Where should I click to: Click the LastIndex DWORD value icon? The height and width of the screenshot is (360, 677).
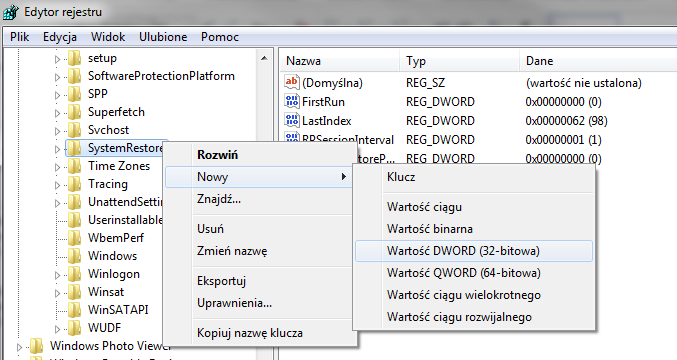(x=292, y=120)
